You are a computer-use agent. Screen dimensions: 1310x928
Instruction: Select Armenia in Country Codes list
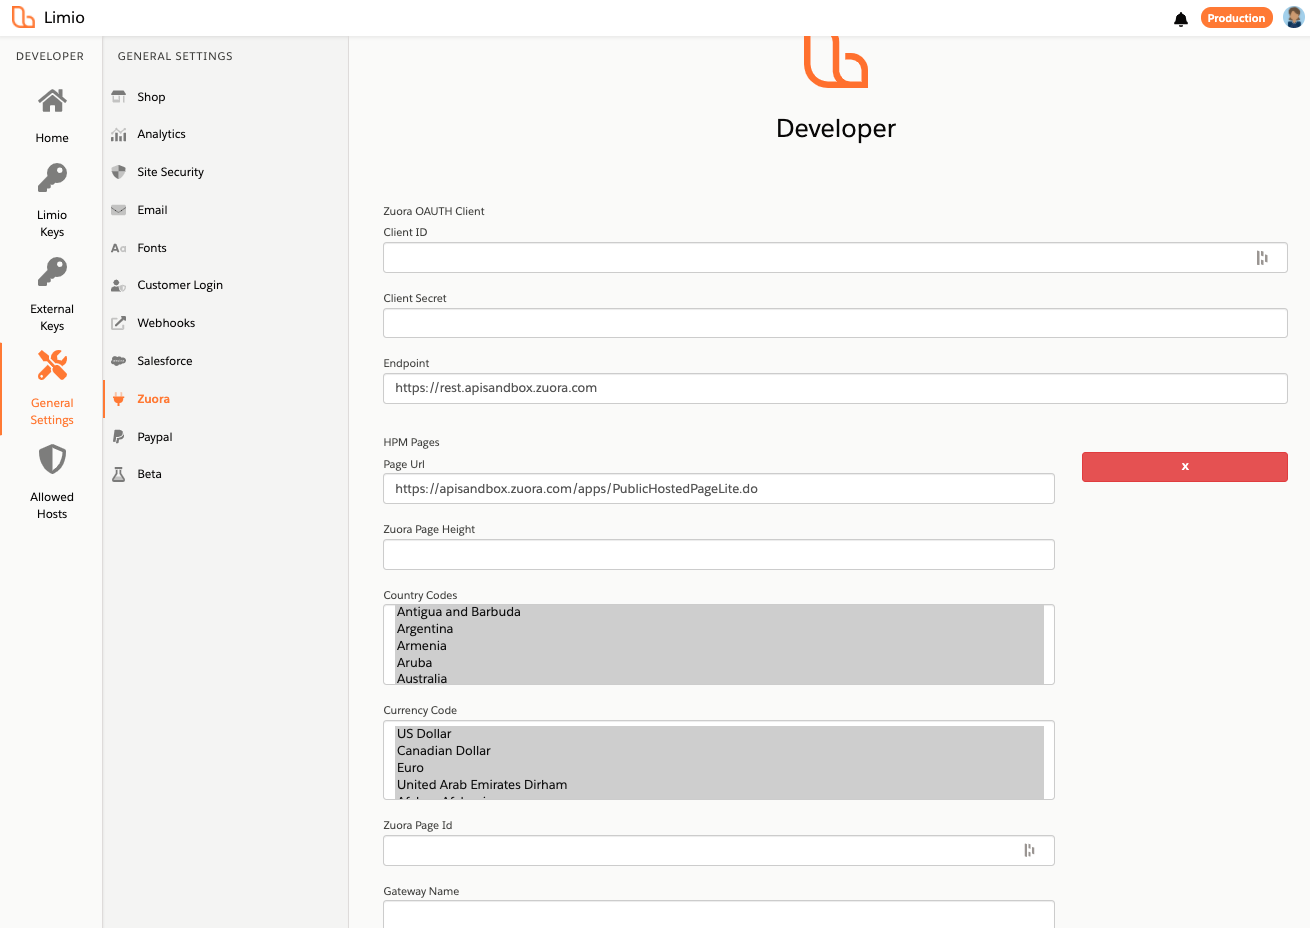coord(719,646)
